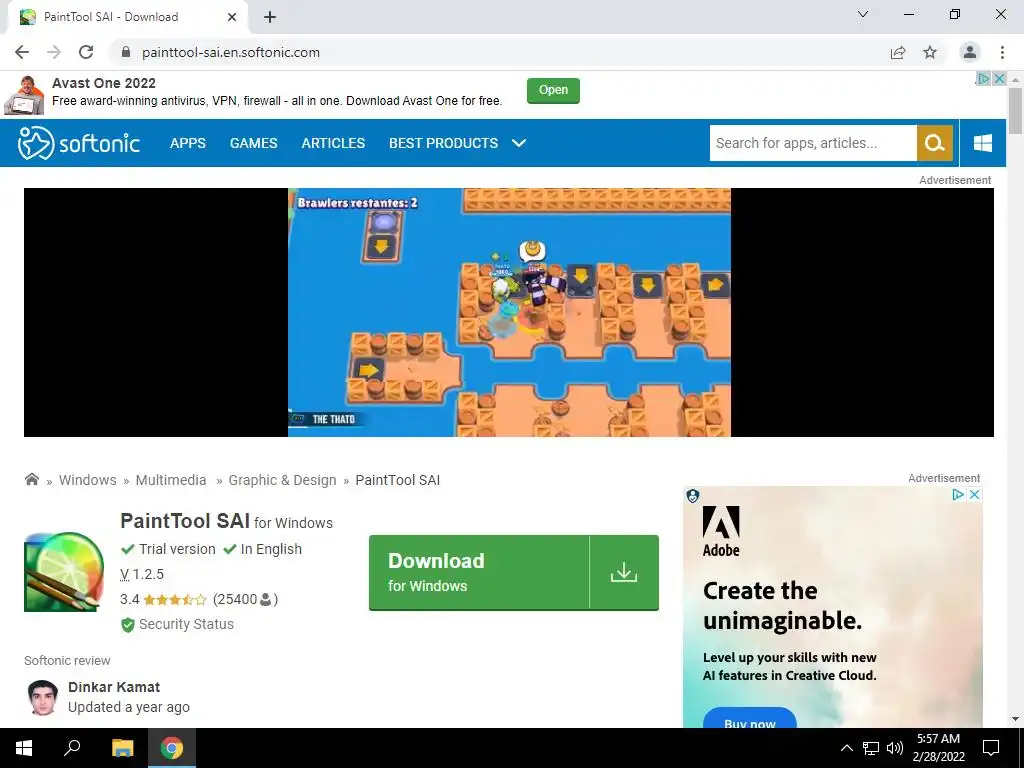The height and width of the screenshot is (768, 1024).
Task: Click the Avast One 2022 ad title
Action: tap(104, 83)
